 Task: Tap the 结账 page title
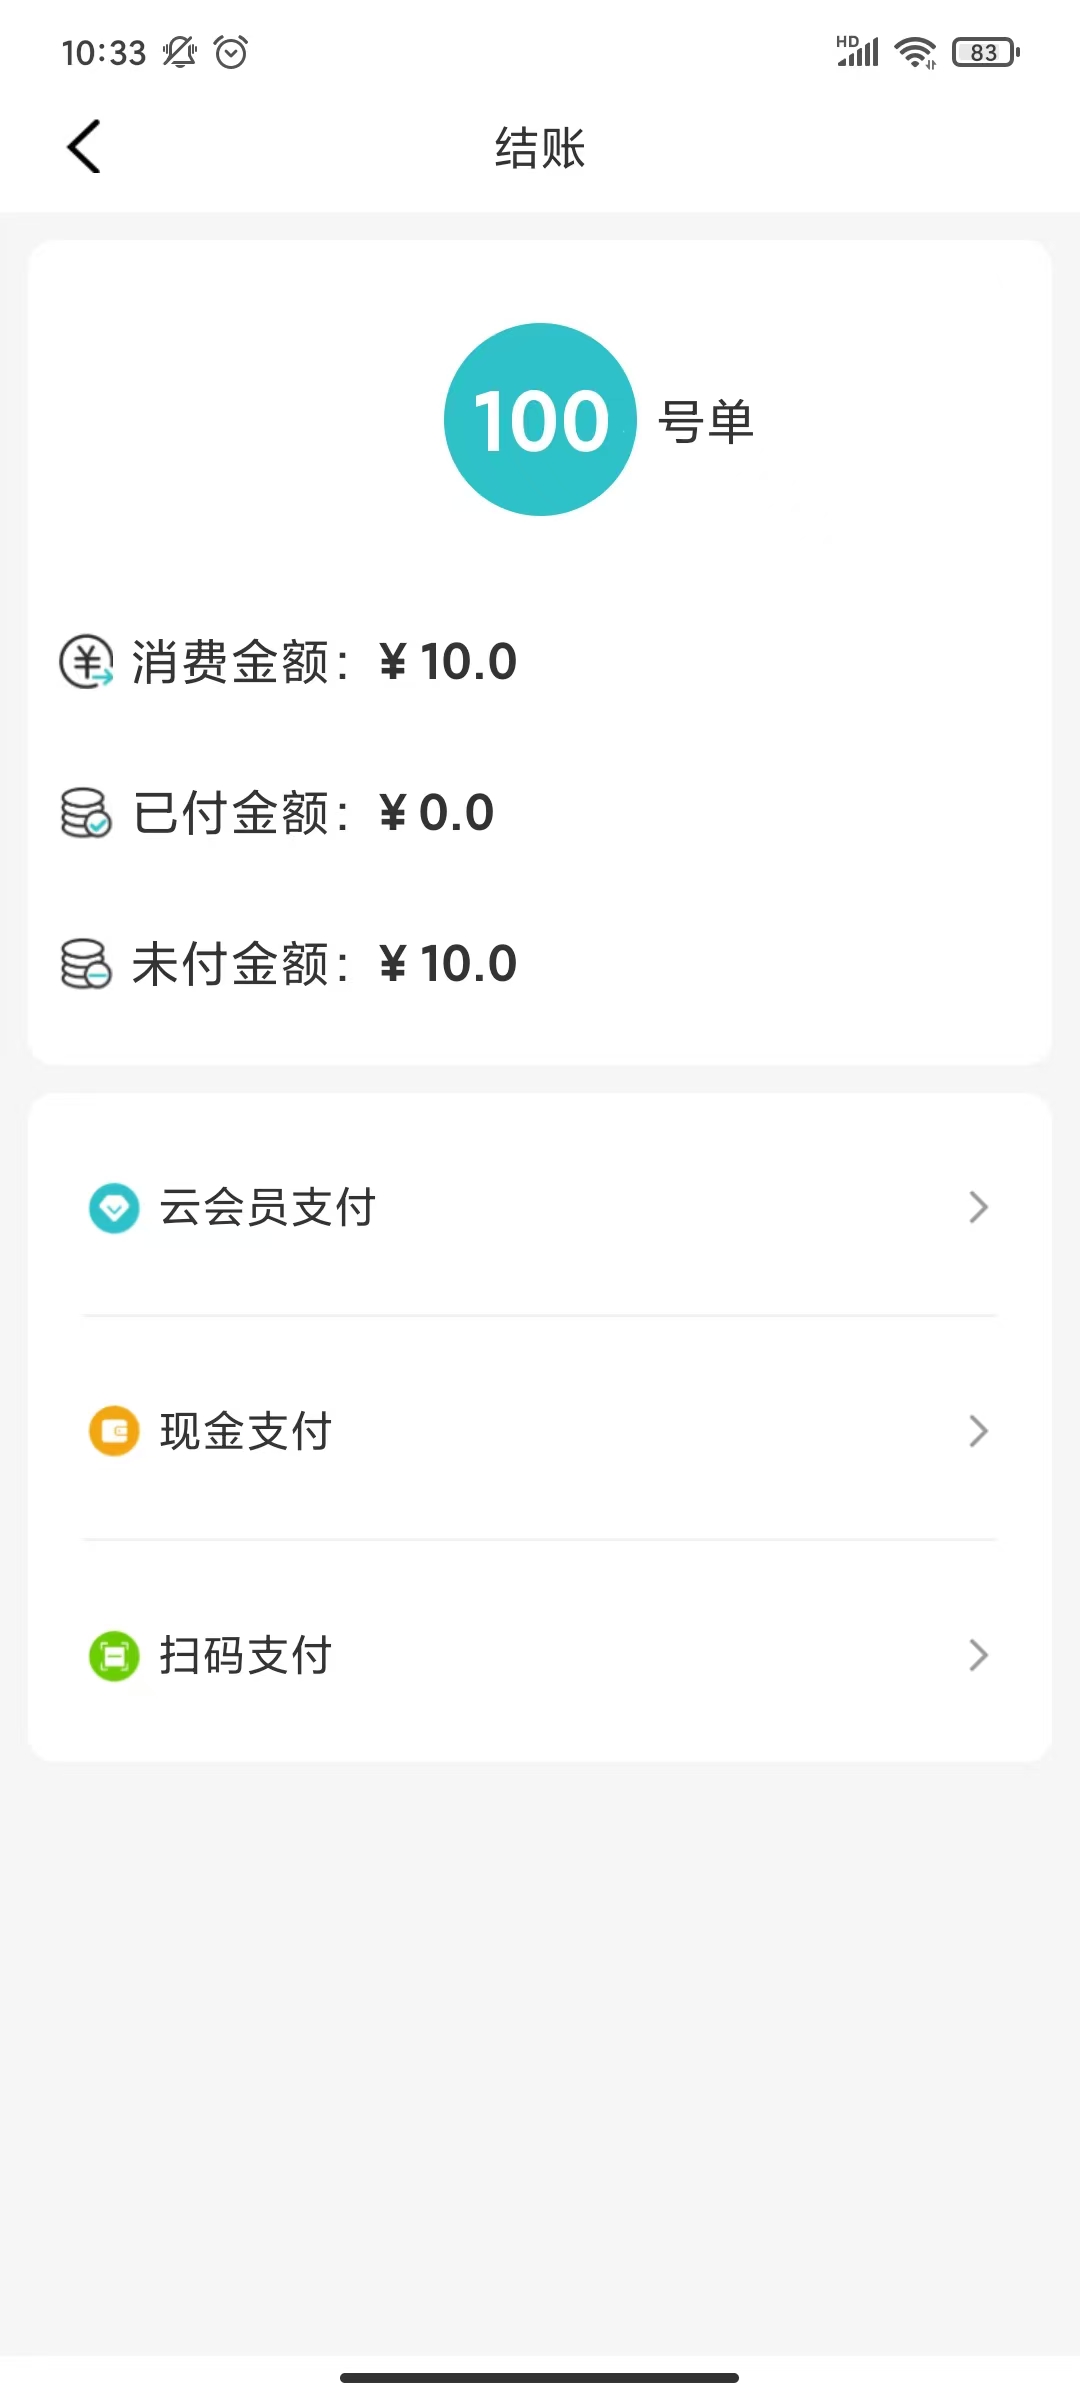pyautogui.click(x=540, y=148)
